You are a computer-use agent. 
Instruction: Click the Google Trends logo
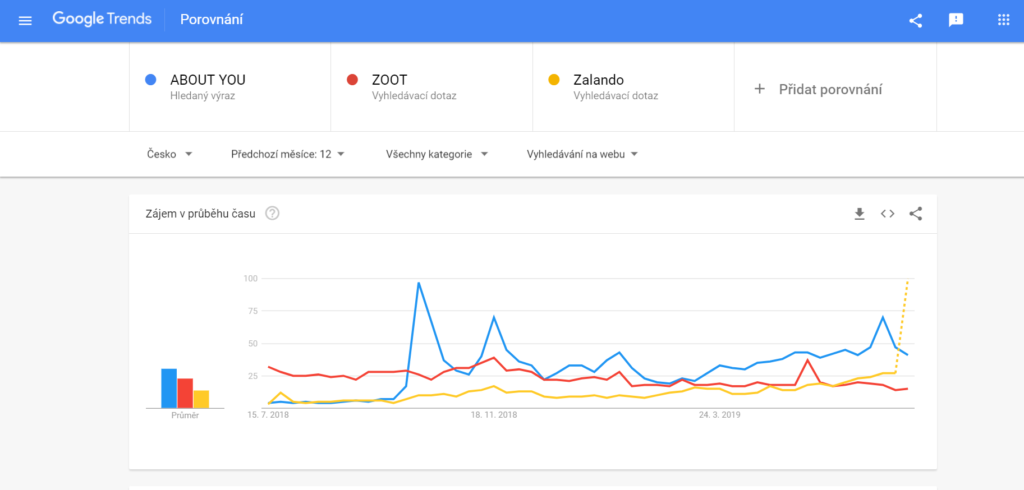point(102,20)
